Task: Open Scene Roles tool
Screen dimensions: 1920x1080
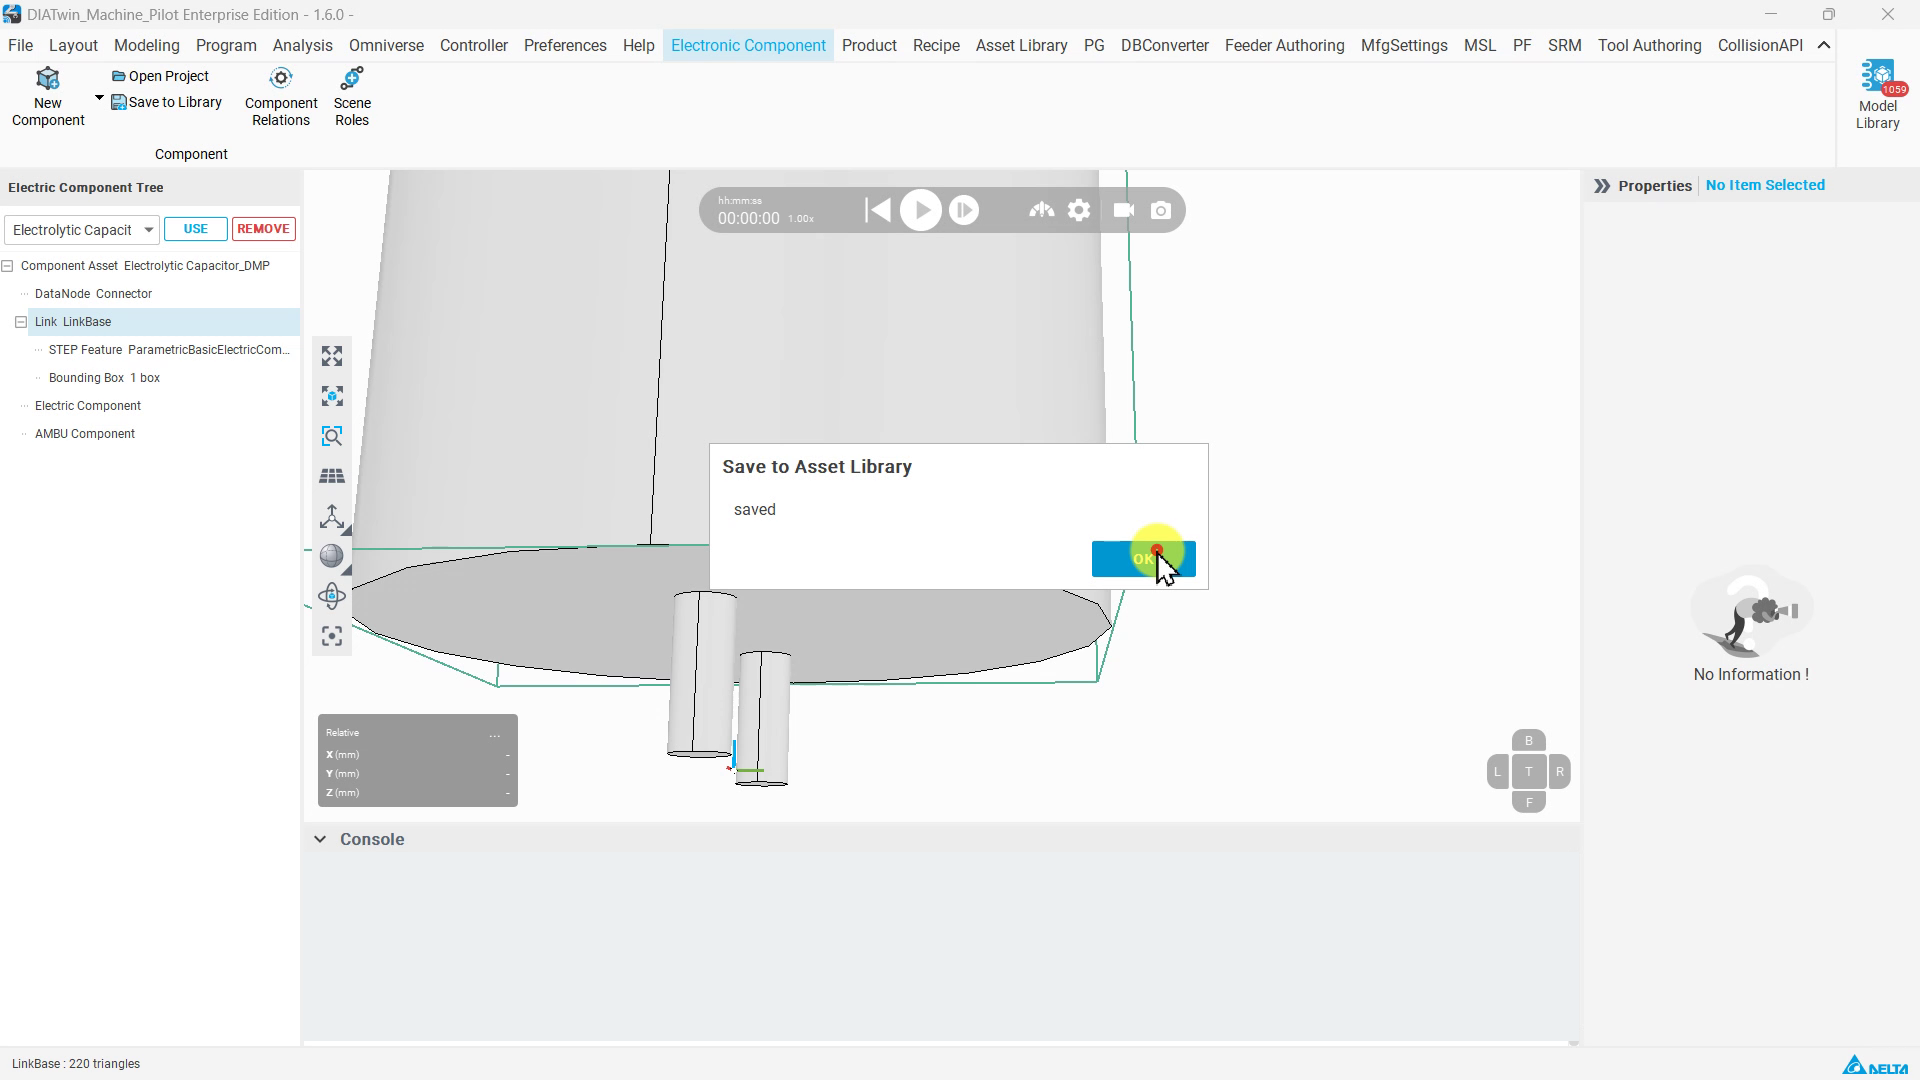Action: (x=352, y=98)
